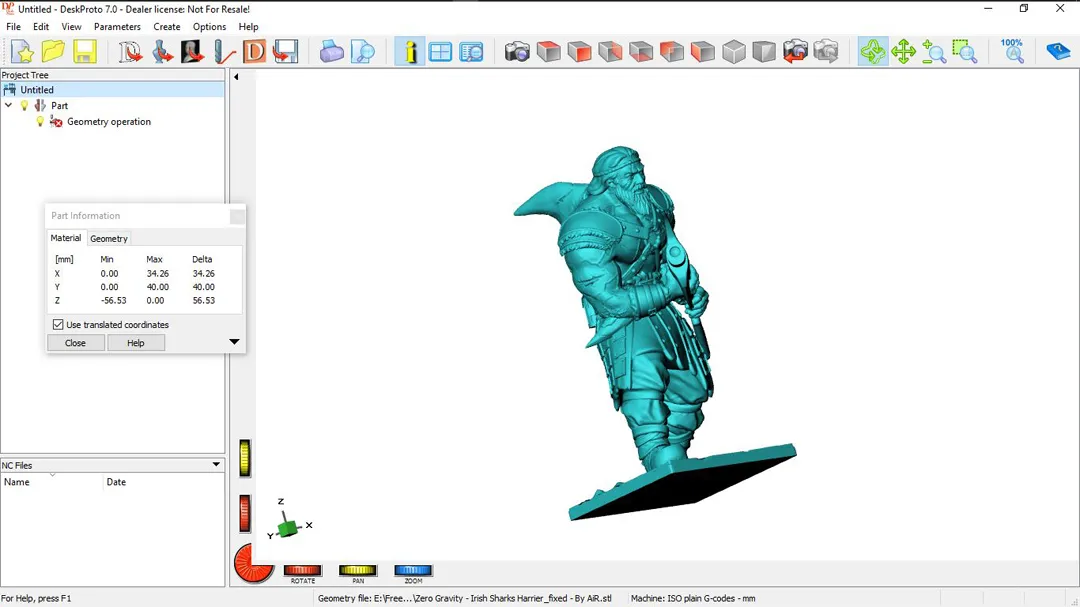
Task: Open help via blue book icon
Action: (x=1058, y=52)
